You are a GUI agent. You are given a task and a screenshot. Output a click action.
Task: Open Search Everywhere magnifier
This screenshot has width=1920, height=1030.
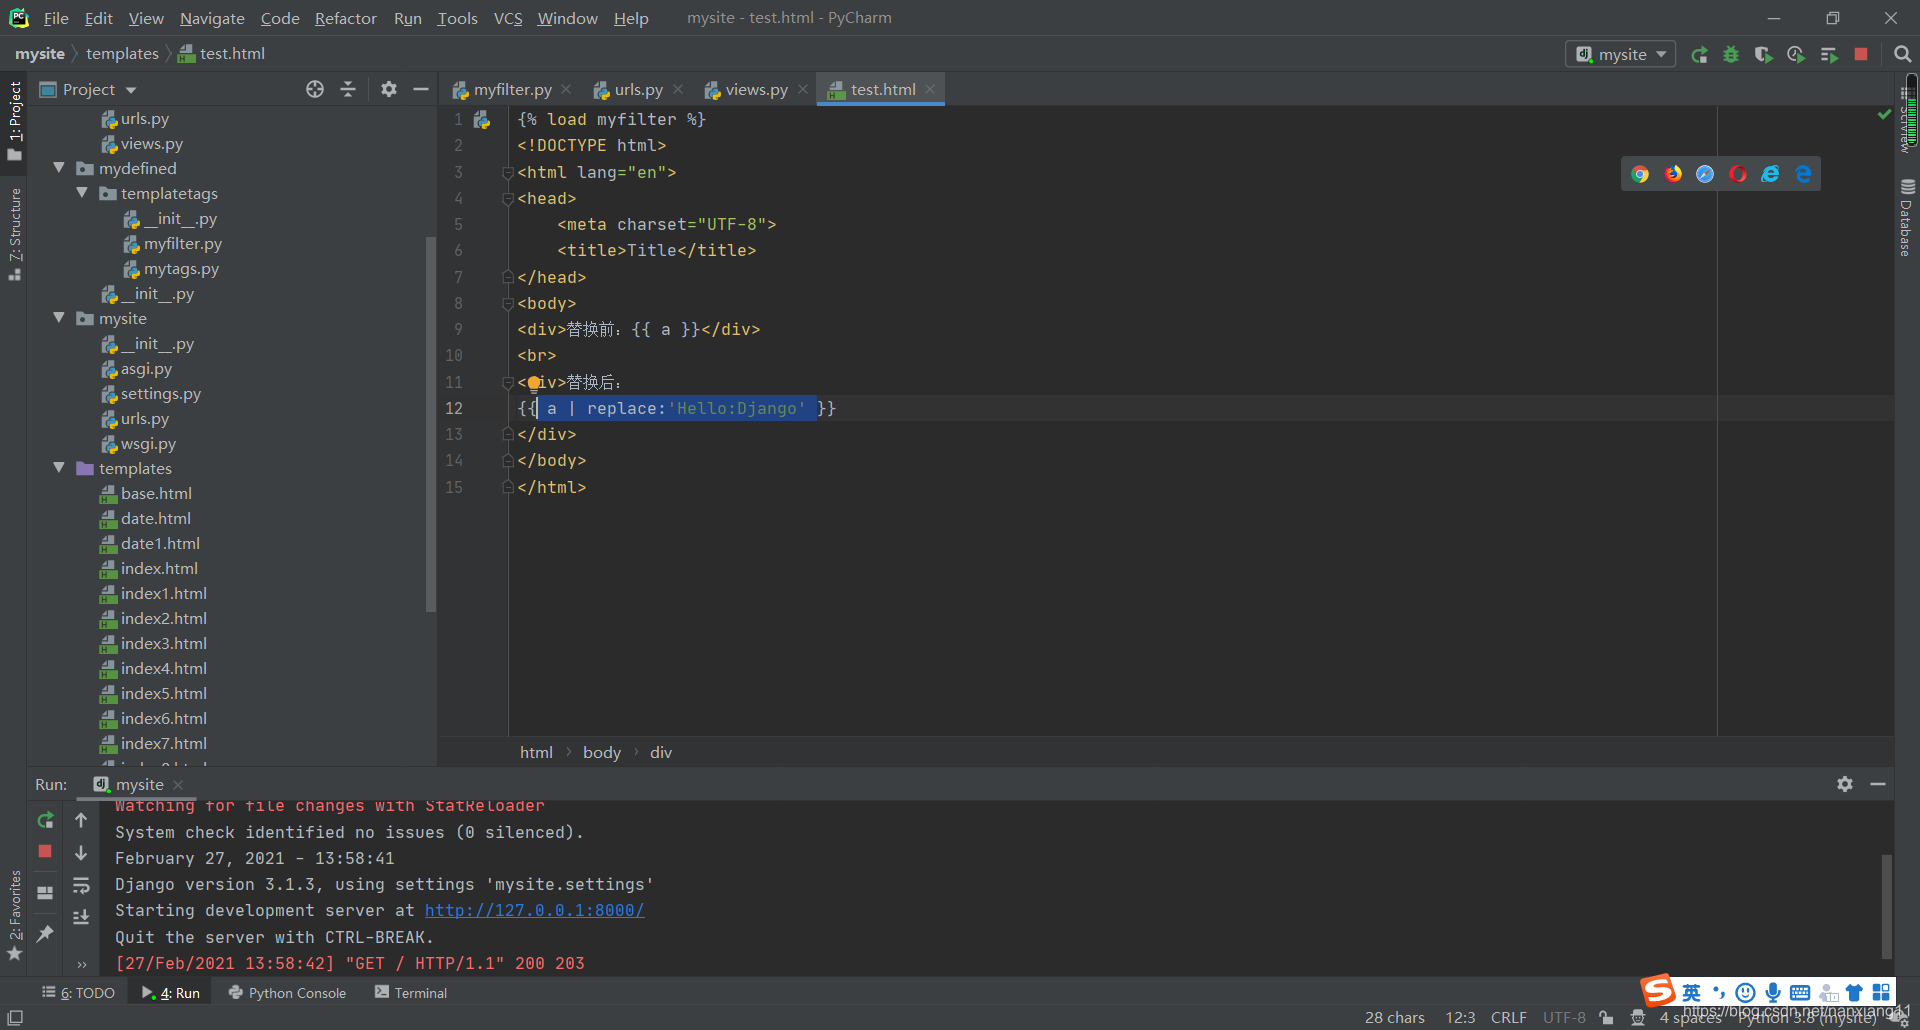tap(1902, 55)
